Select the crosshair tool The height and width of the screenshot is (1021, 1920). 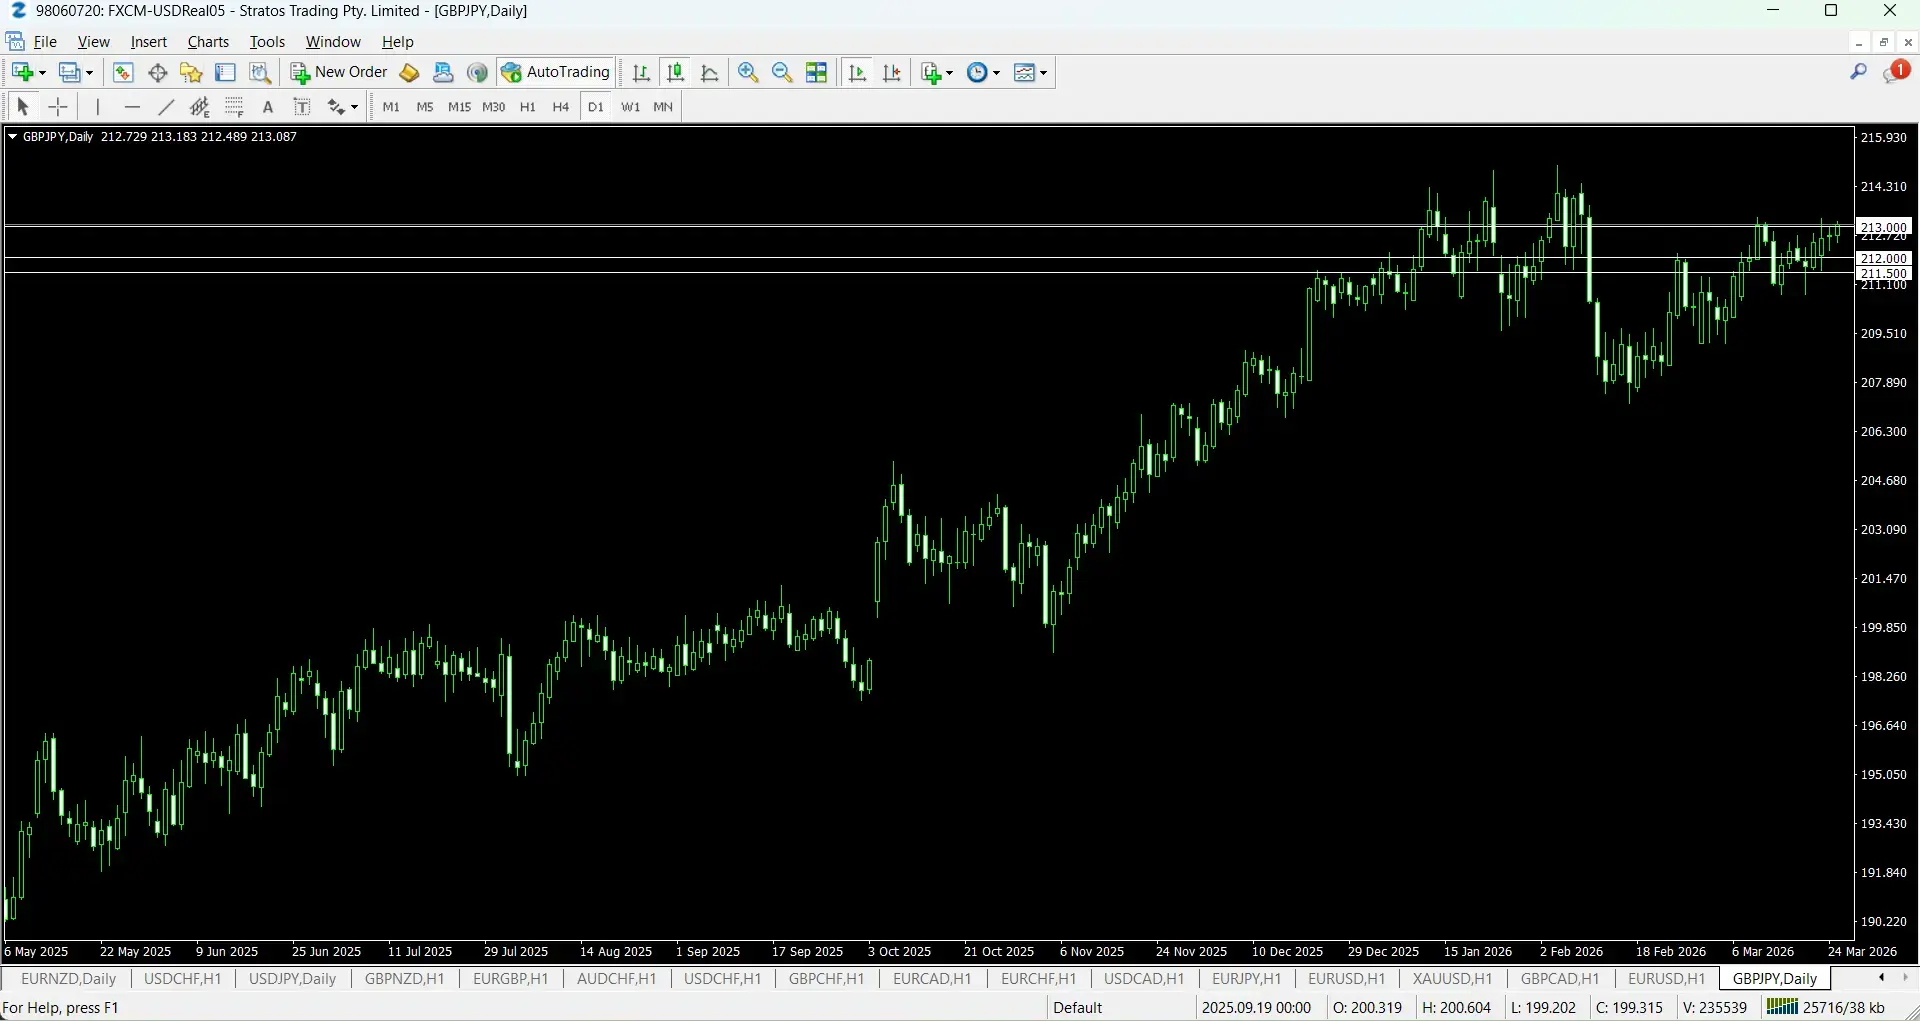(58, 106)
